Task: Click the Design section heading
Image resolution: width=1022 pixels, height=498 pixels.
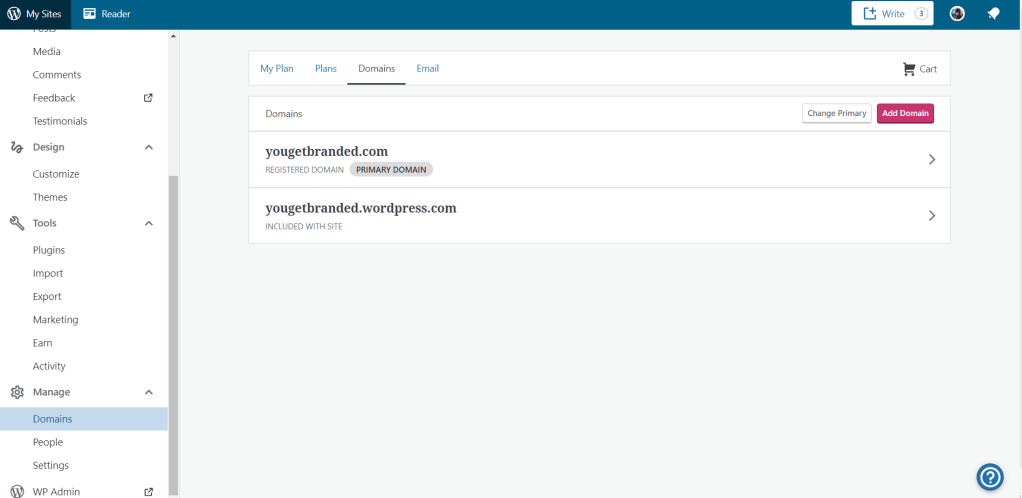Action: 49,147
